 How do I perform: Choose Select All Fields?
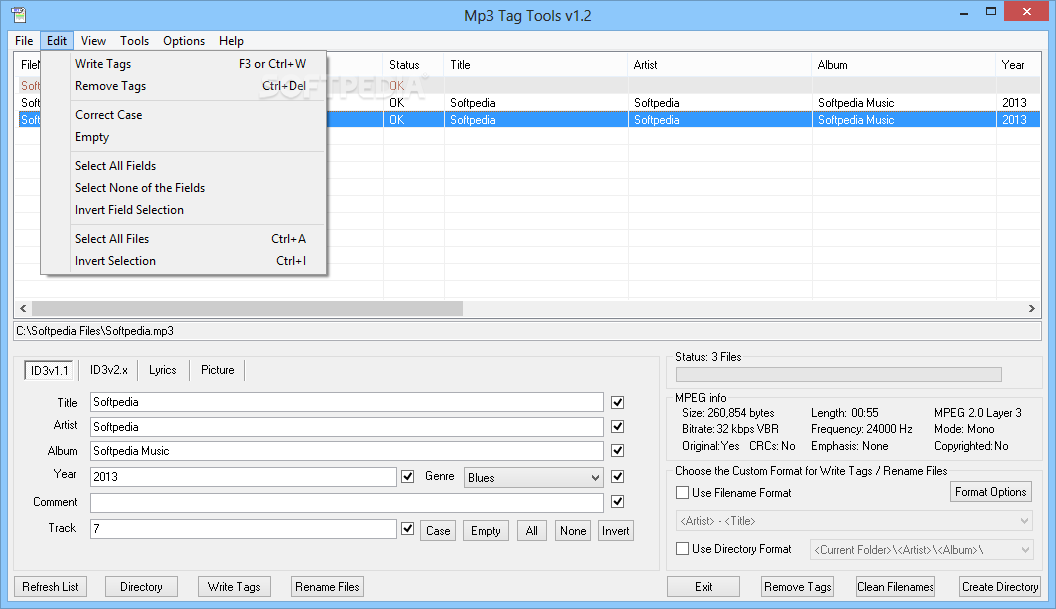coord(184,166)
